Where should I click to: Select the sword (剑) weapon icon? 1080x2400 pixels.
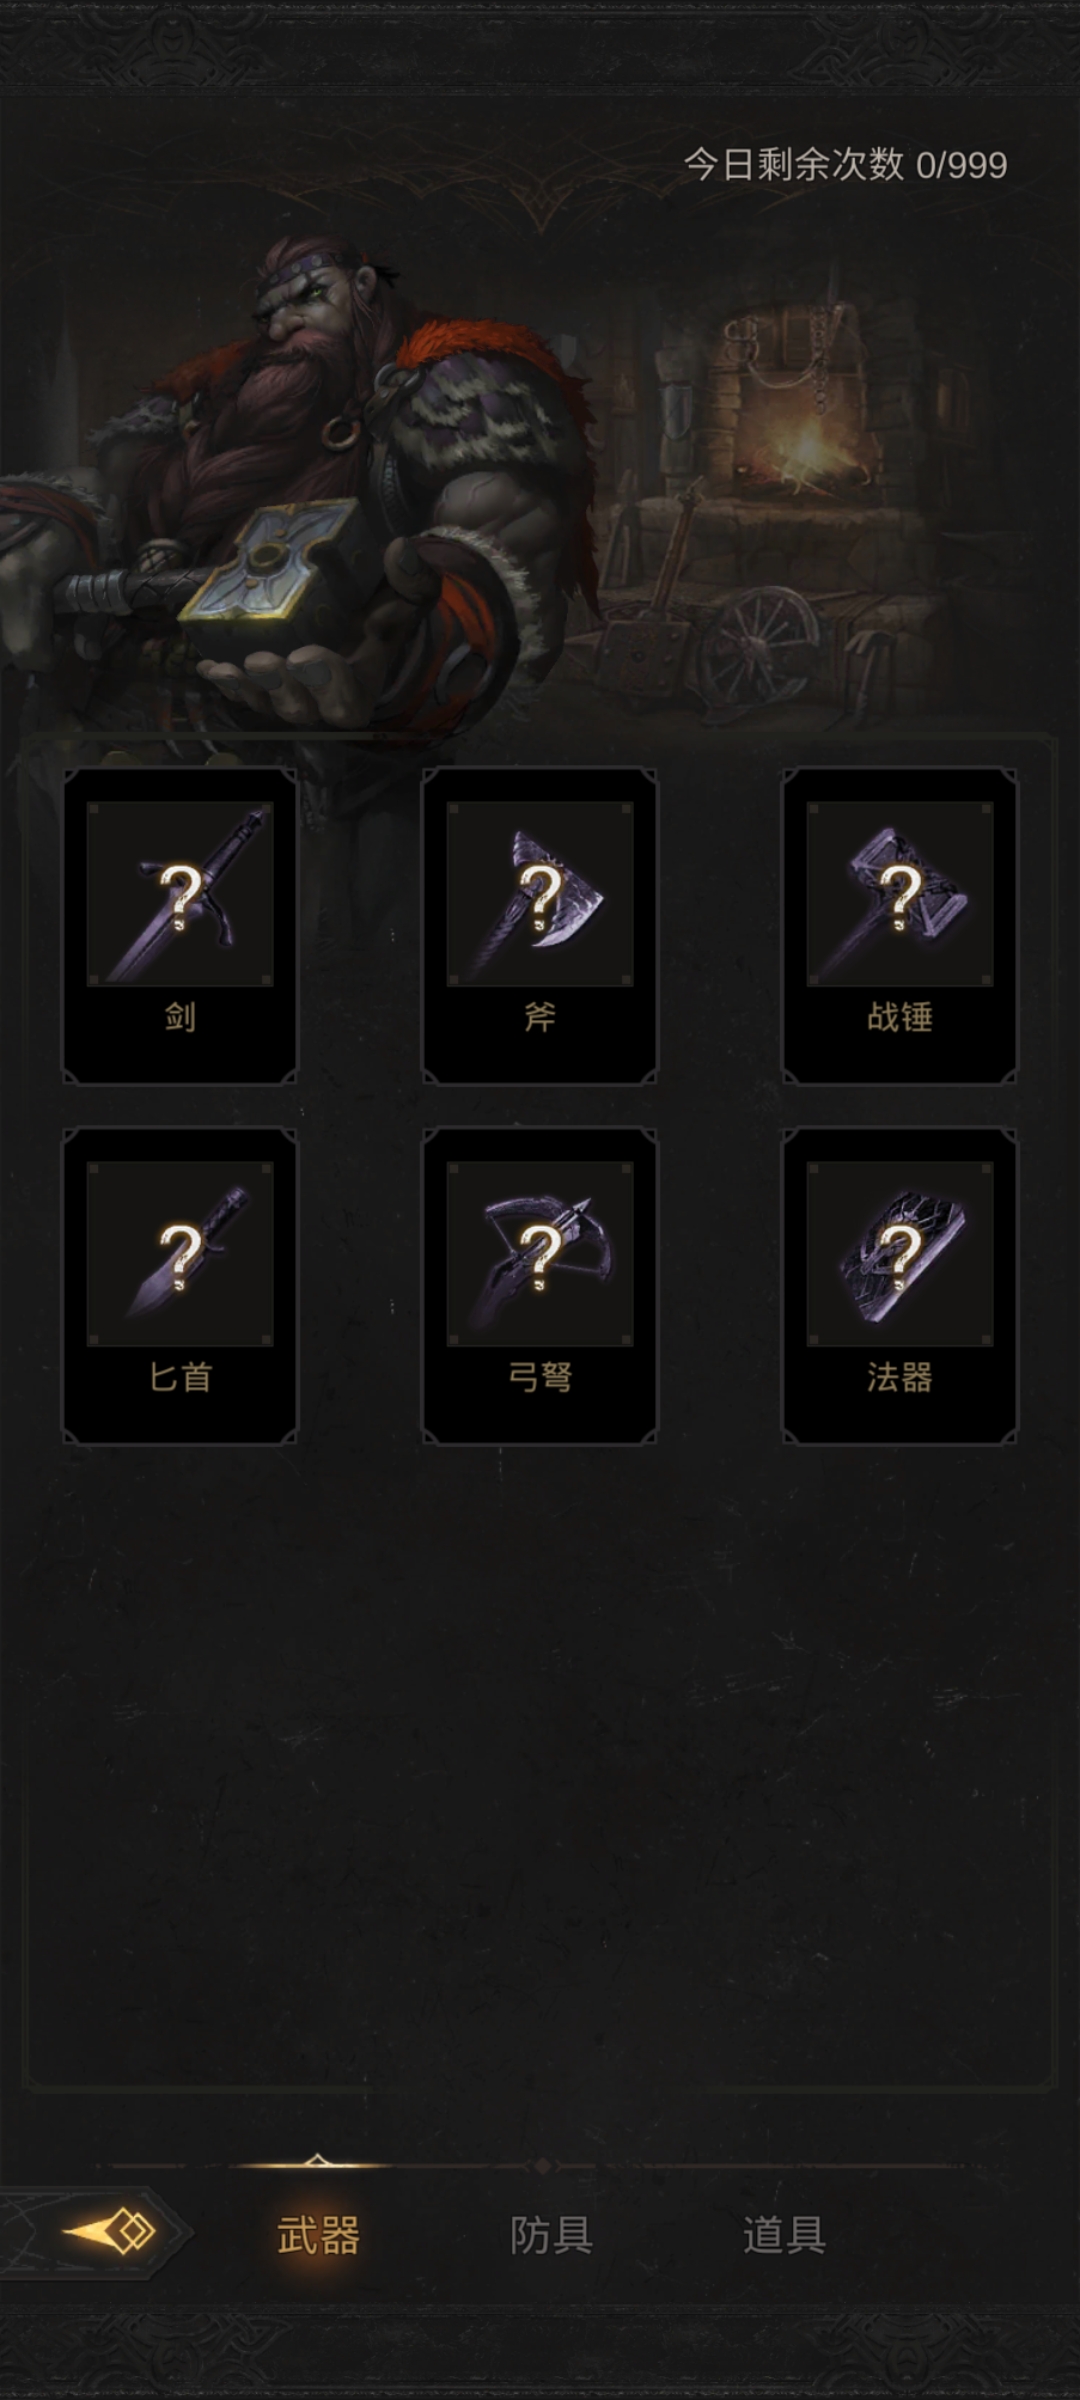[180, 893]
